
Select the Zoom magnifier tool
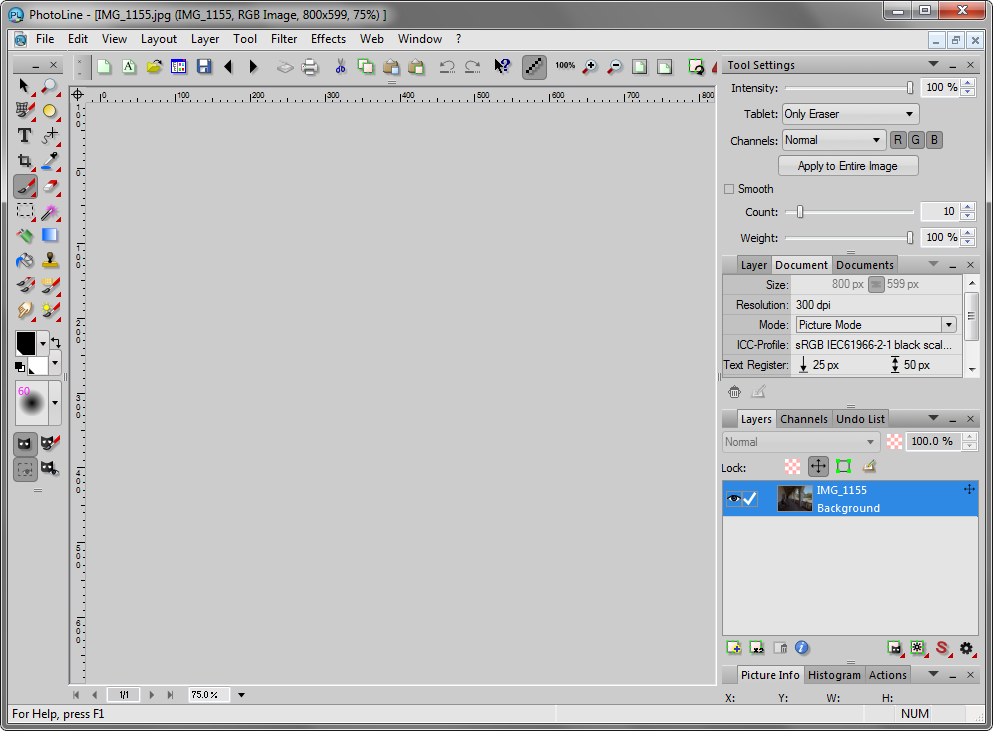pos(49,86)
